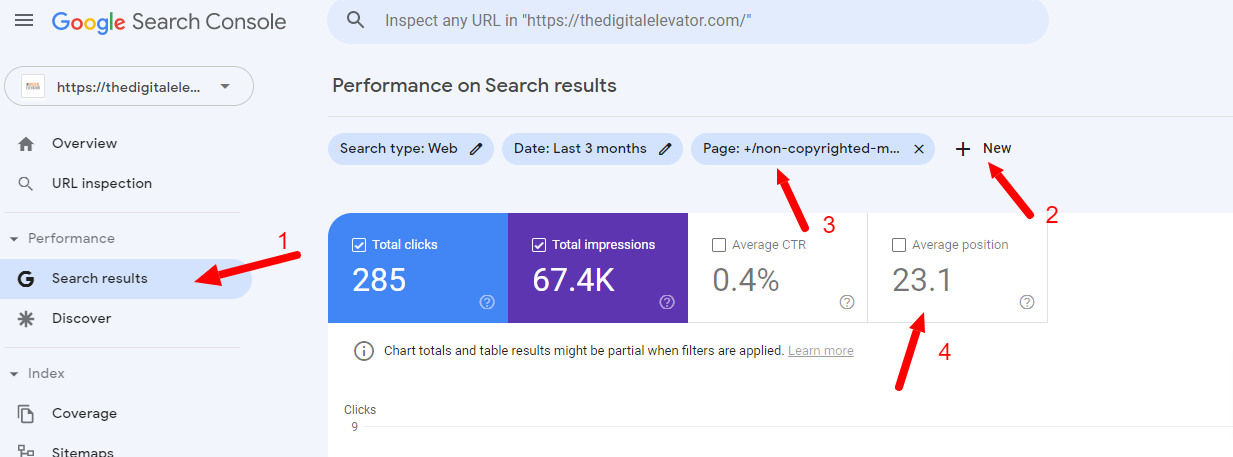Click the info icon beside chart totals notice
Image resolution: width=1233 pixels, height=457 pixels.
tap(364, 351)
